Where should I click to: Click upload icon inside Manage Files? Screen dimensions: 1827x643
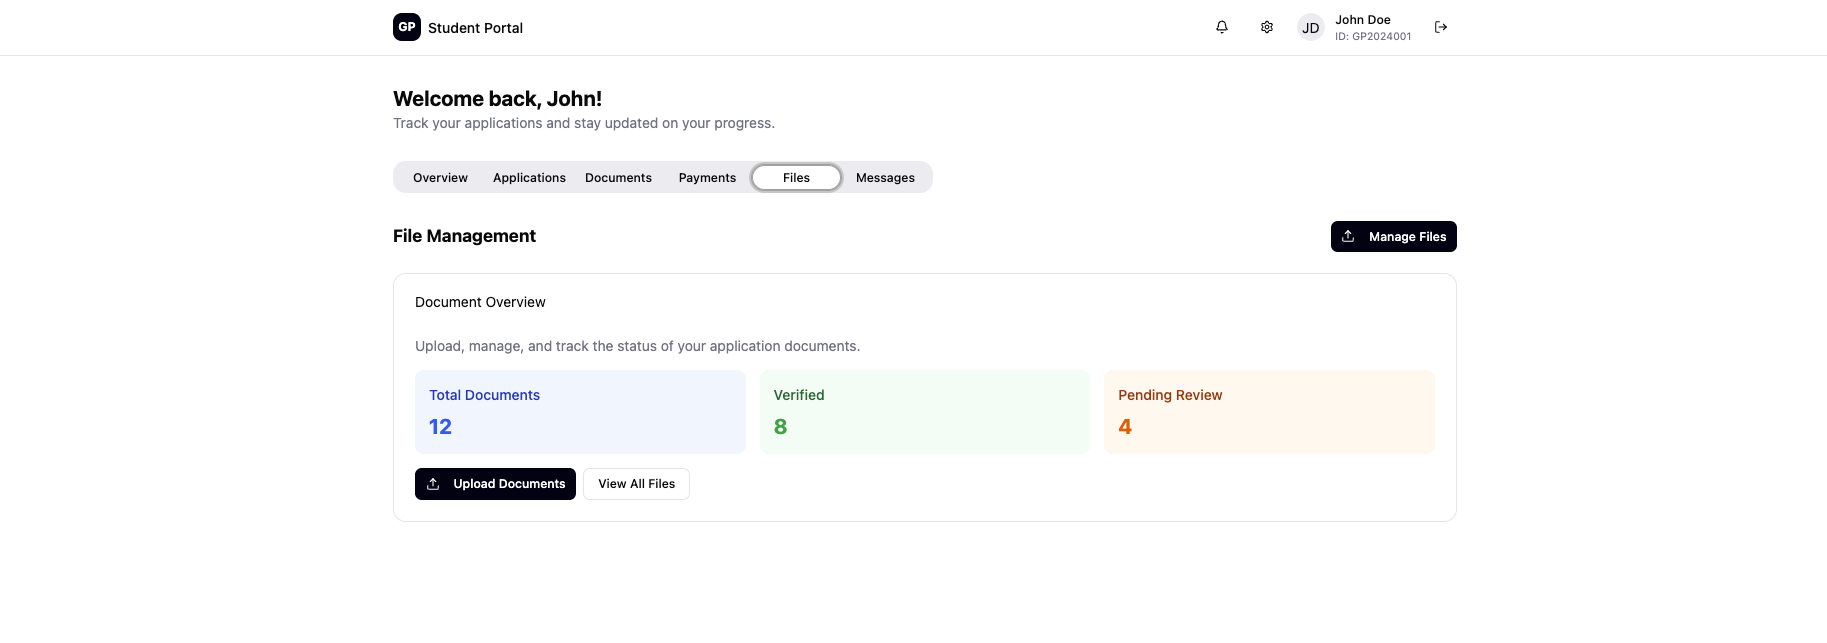tap(1348, 236)
